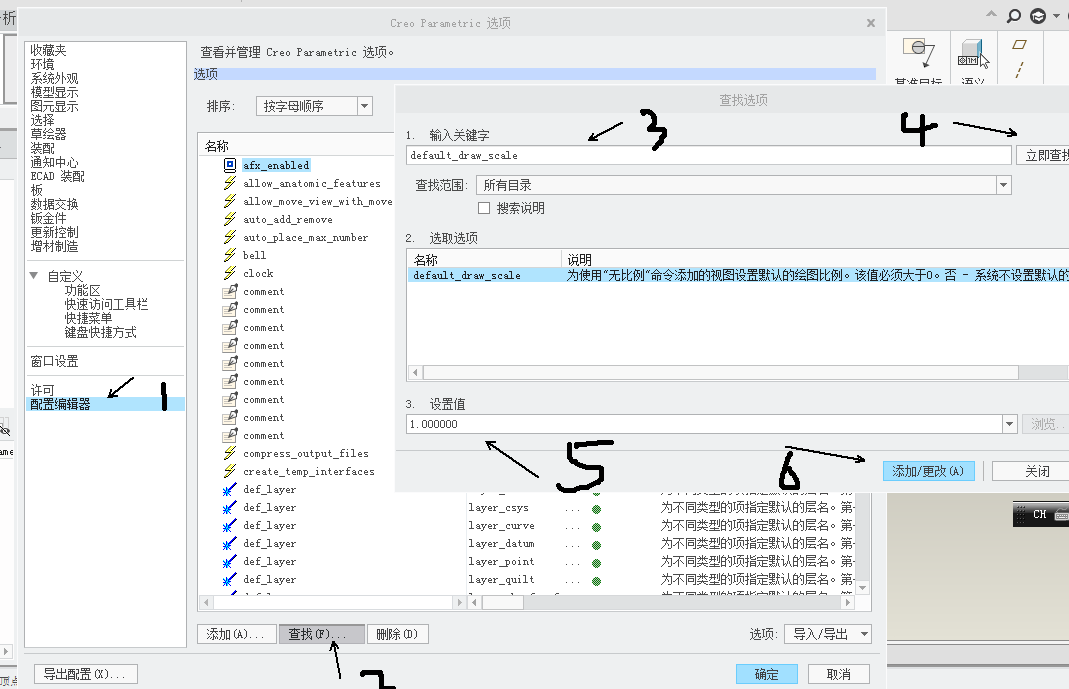Click green status dot next to layer_curve
Screen dimensions: 1069x689
click(597, 527)
